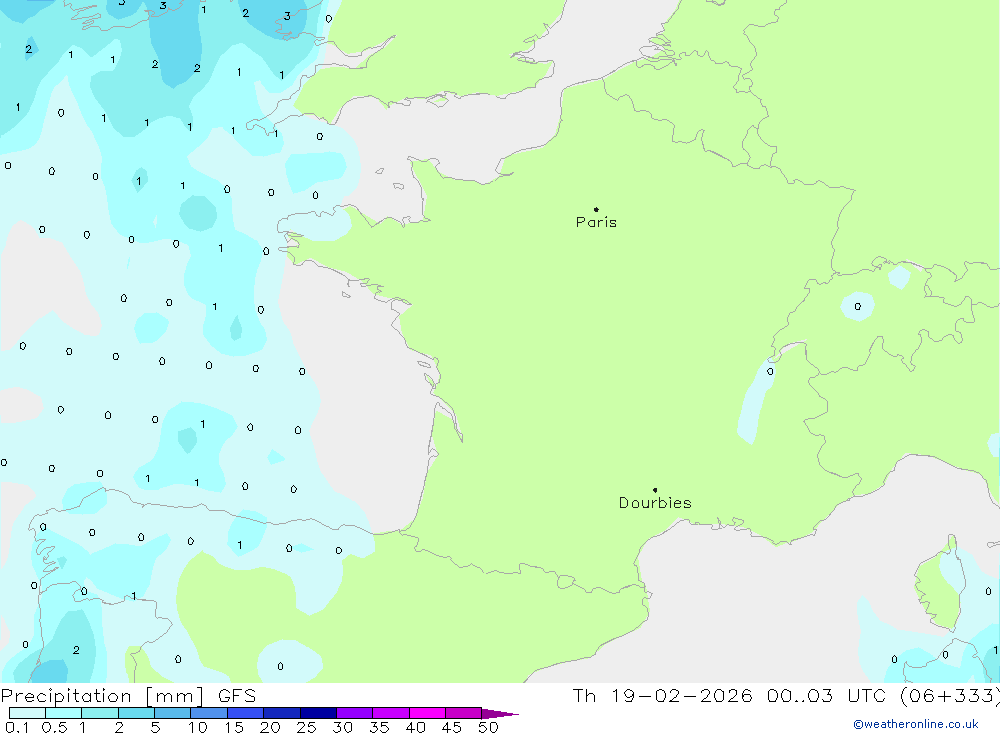
Task: Pick the 15–20 mm legend color swatch
Action: point(246,713)
